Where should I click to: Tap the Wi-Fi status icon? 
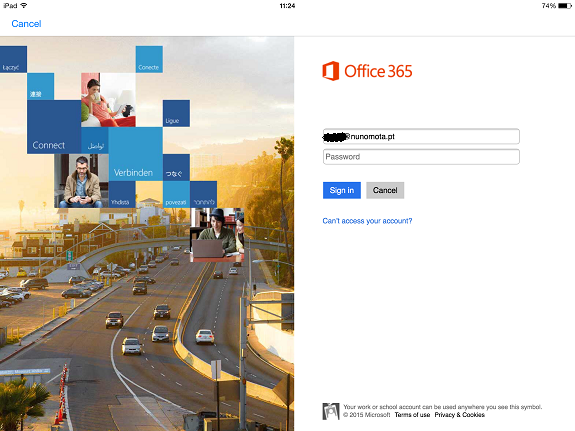coord(24,6)
